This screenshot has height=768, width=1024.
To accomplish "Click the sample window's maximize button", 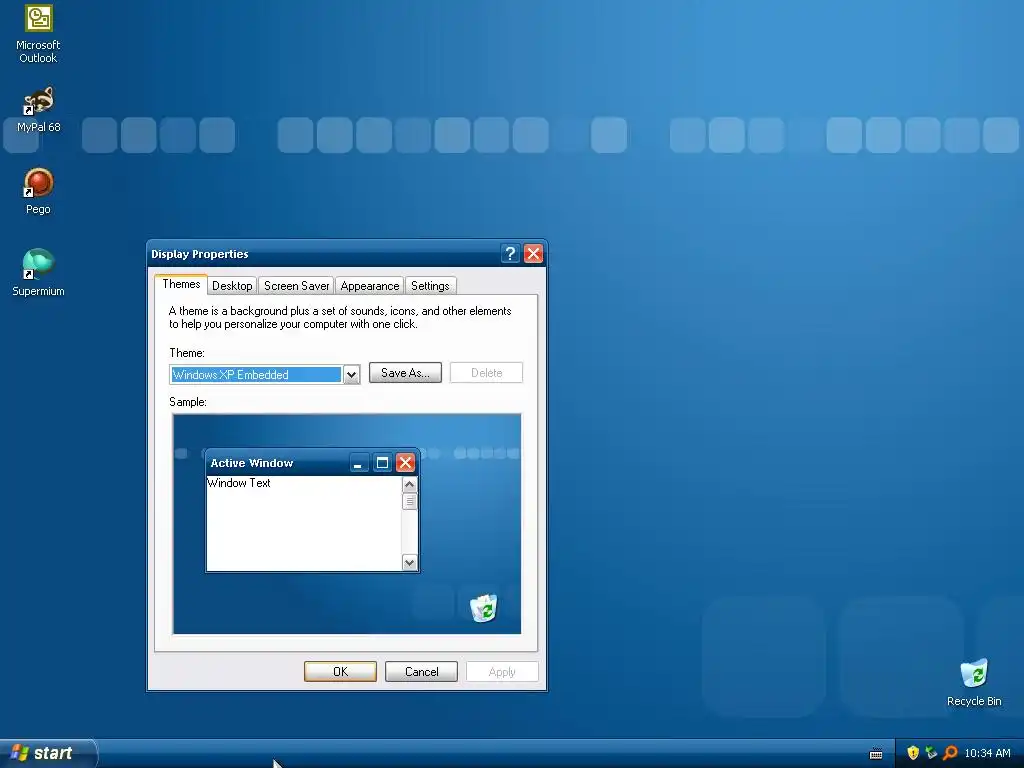I will click(382, 463).
